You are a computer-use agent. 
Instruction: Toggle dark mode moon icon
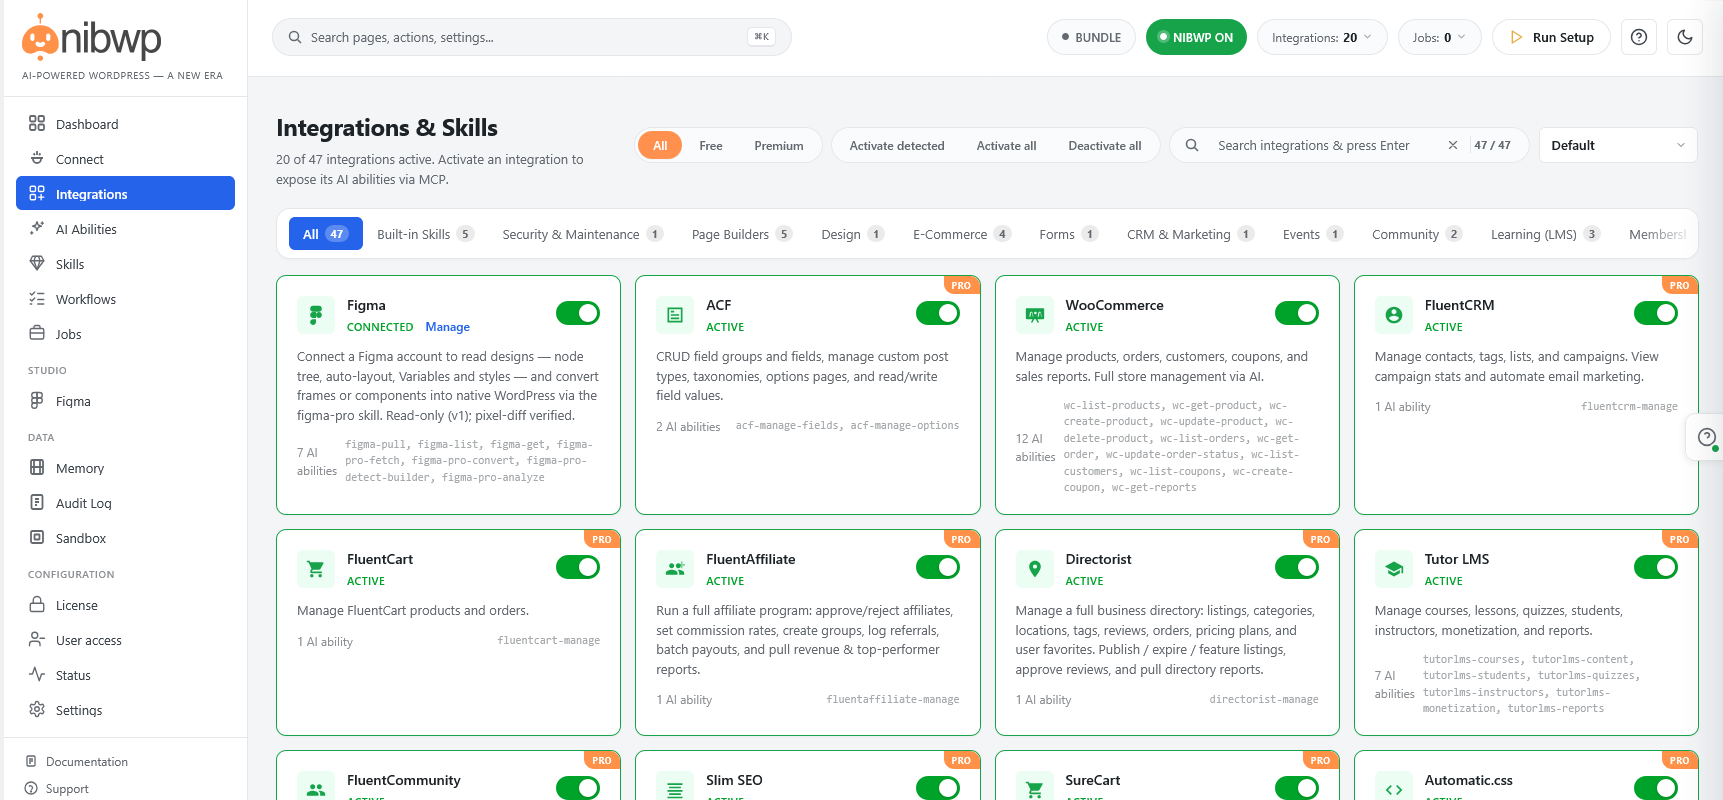point(1685,37)
